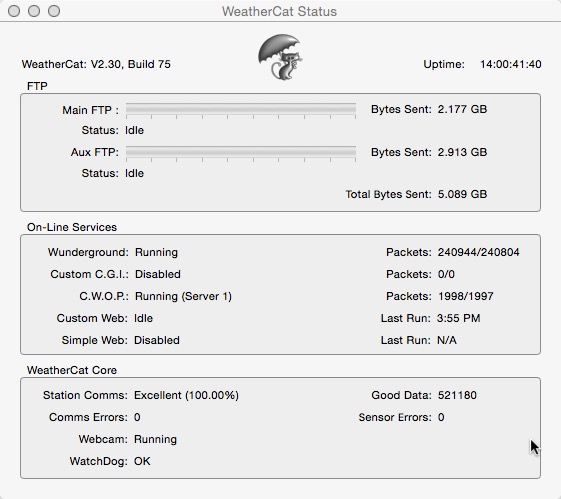Click Custom Web Last Run 3:55 PM
This screenshot has width=561, height=499.
tap(459, 318)
